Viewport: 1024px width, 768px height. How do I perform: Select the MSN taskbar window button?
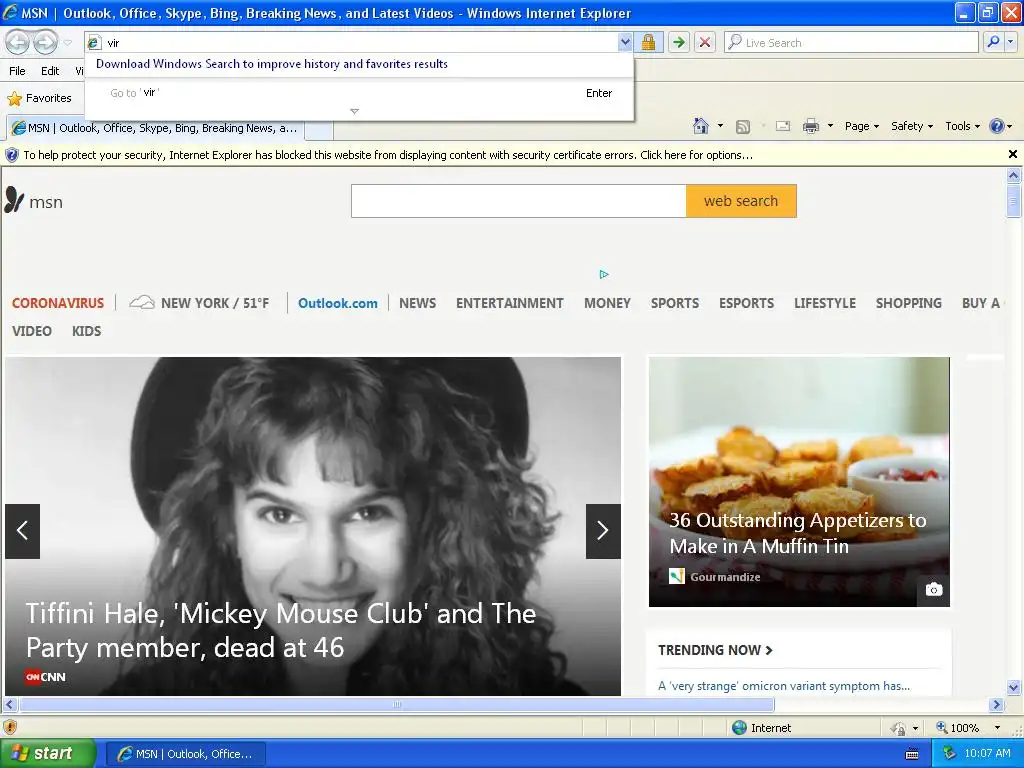click(185, 754)
